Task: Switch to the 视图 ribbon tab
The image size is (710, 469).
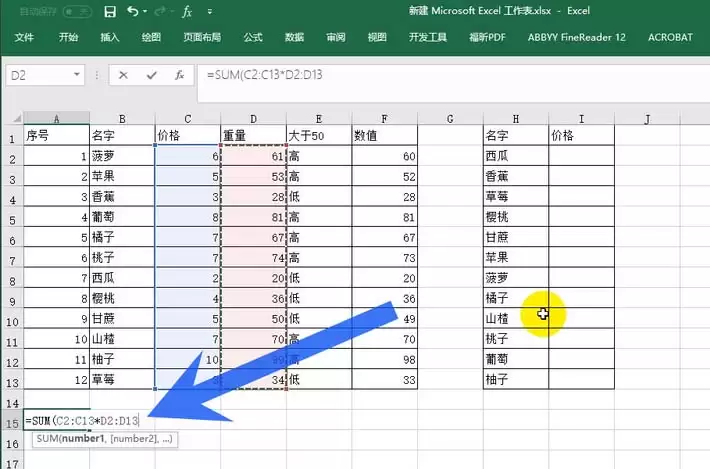Action: click(377, 38)
